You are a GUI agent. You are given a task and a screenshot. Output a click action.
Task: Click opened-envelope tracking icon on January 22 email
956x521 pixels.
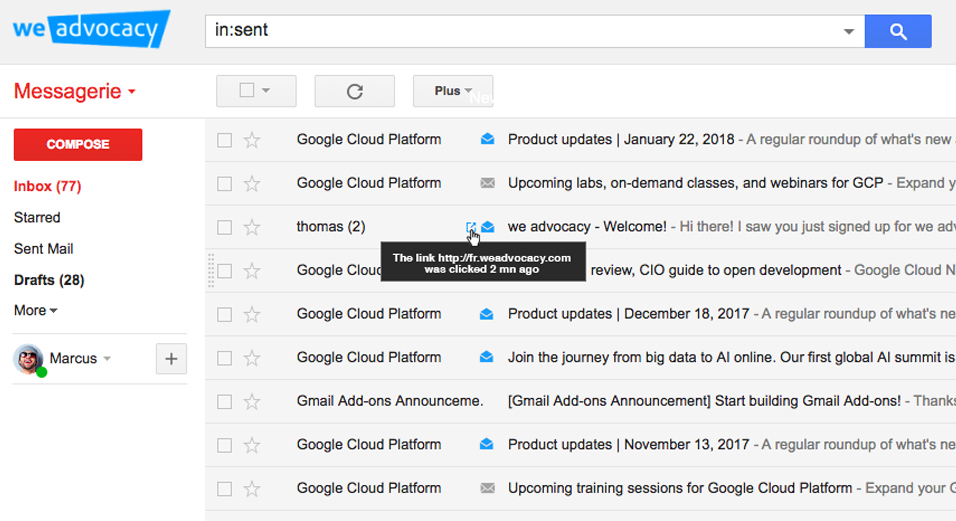(x=487, y=140)
